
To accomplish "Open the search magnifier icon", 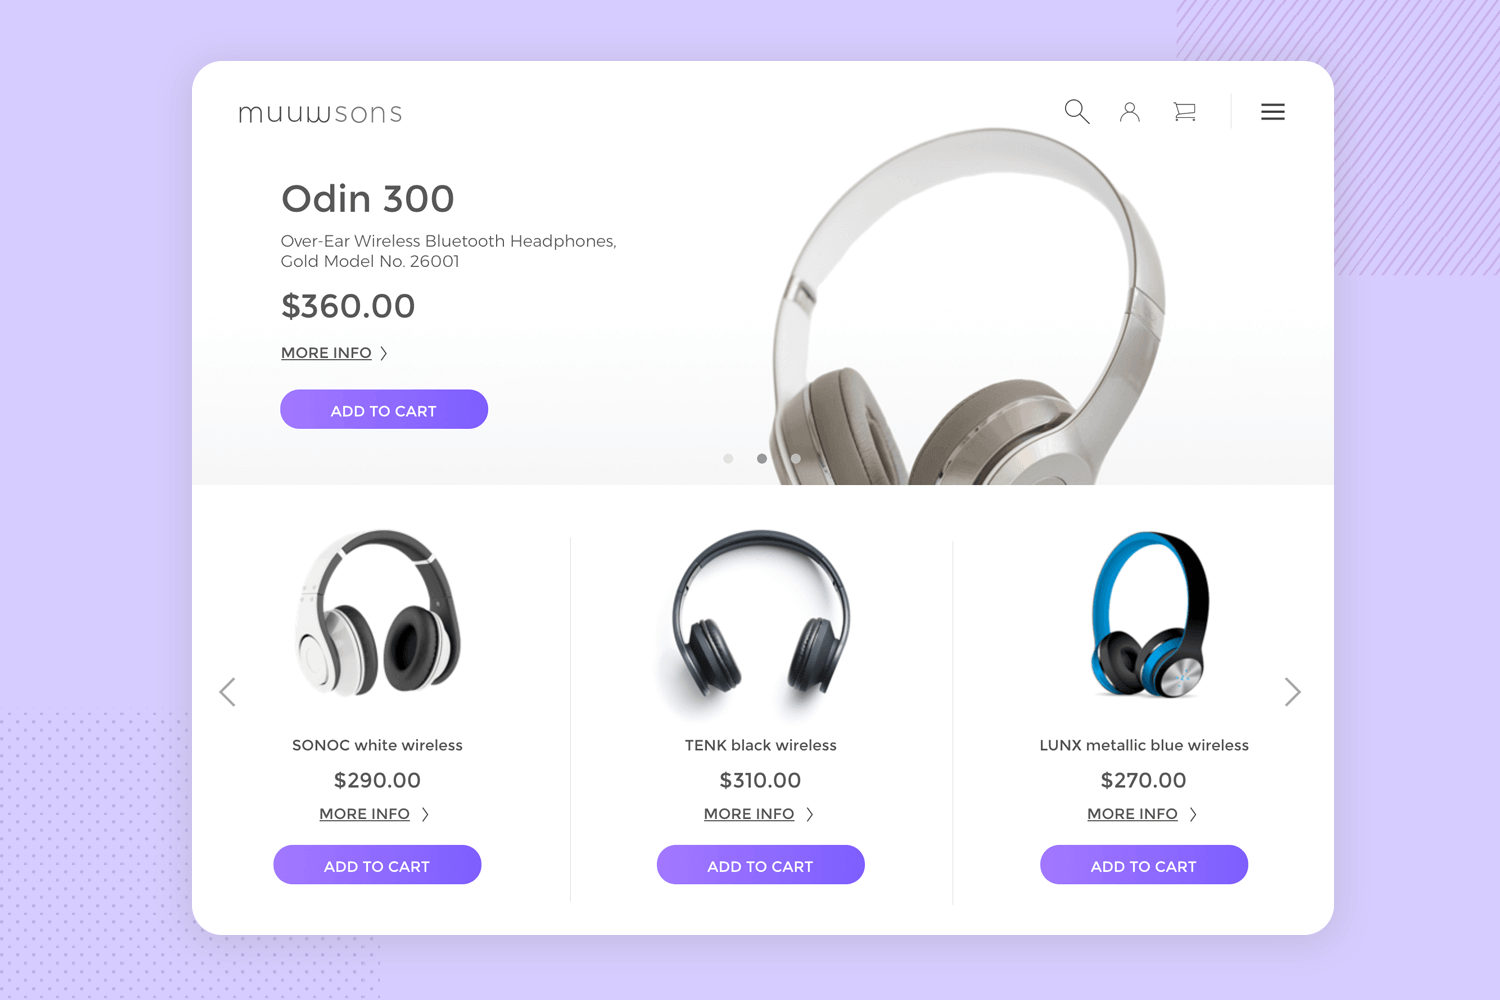I will [1077, 111].
